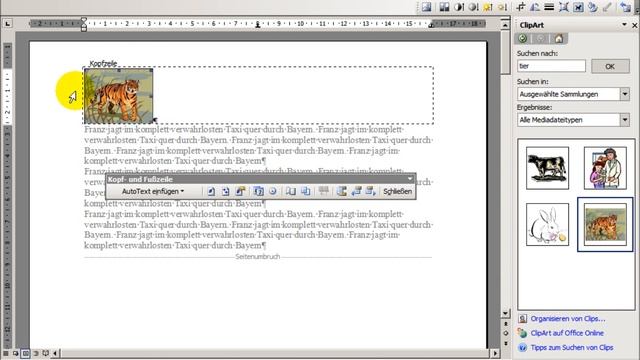Click the Less Brightness icon
The image size is (640, 360).
tap(503, 7)
